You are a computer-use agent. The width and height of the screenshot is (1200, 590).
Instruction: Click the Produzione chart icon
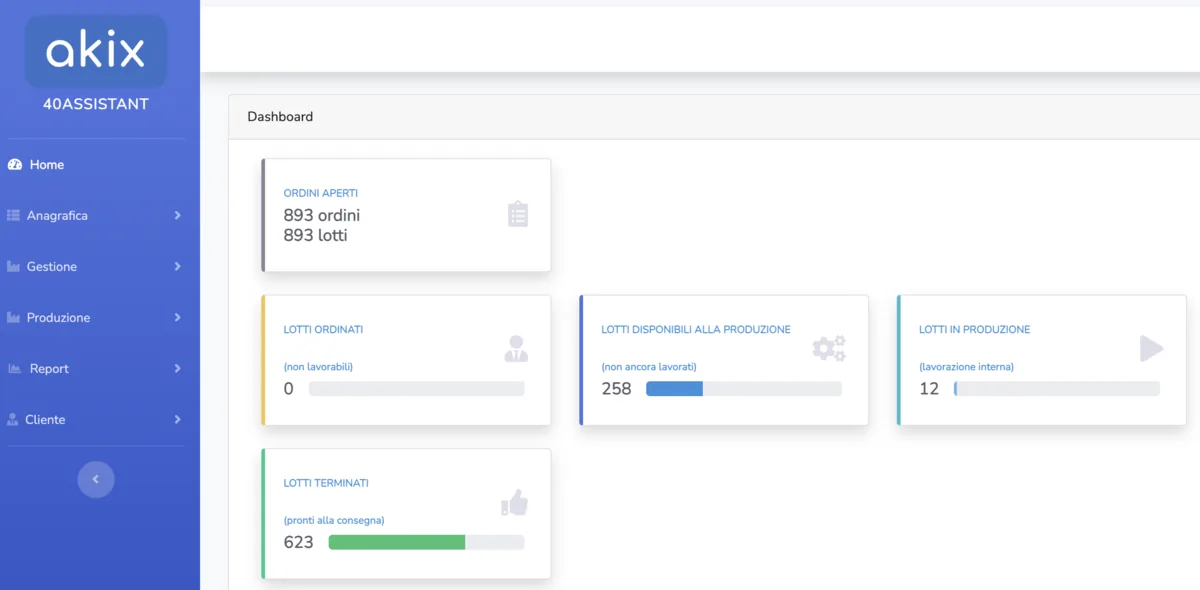[14, 318]
